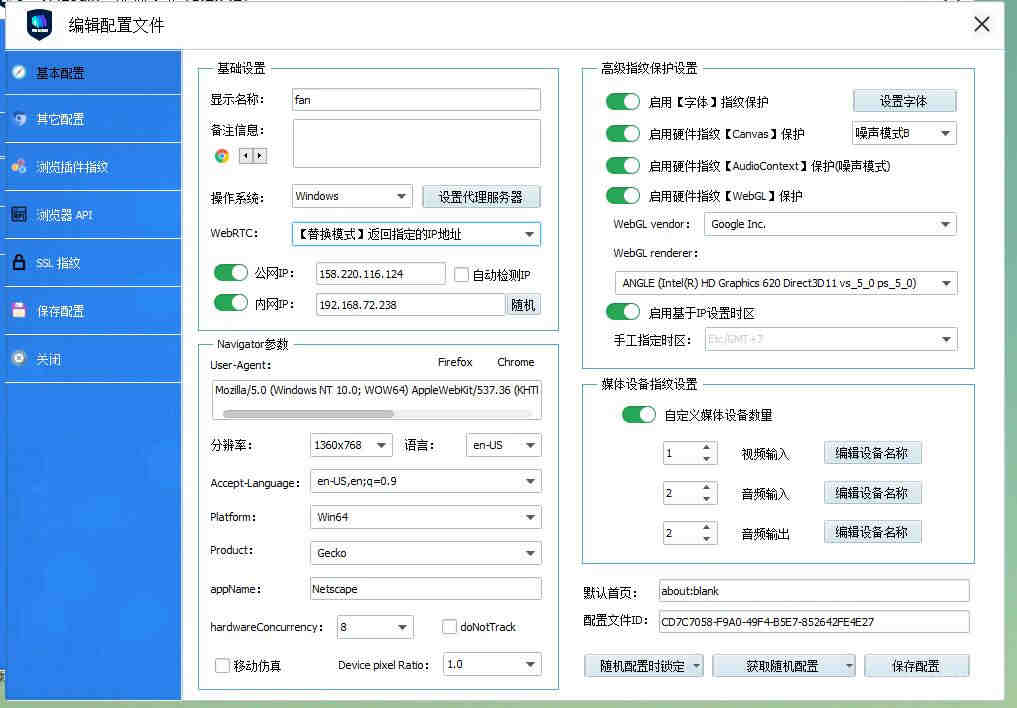Screen dimensions: 1017x708
Task: Click the compass icon beside 基本配置
Action: [19, 72]
